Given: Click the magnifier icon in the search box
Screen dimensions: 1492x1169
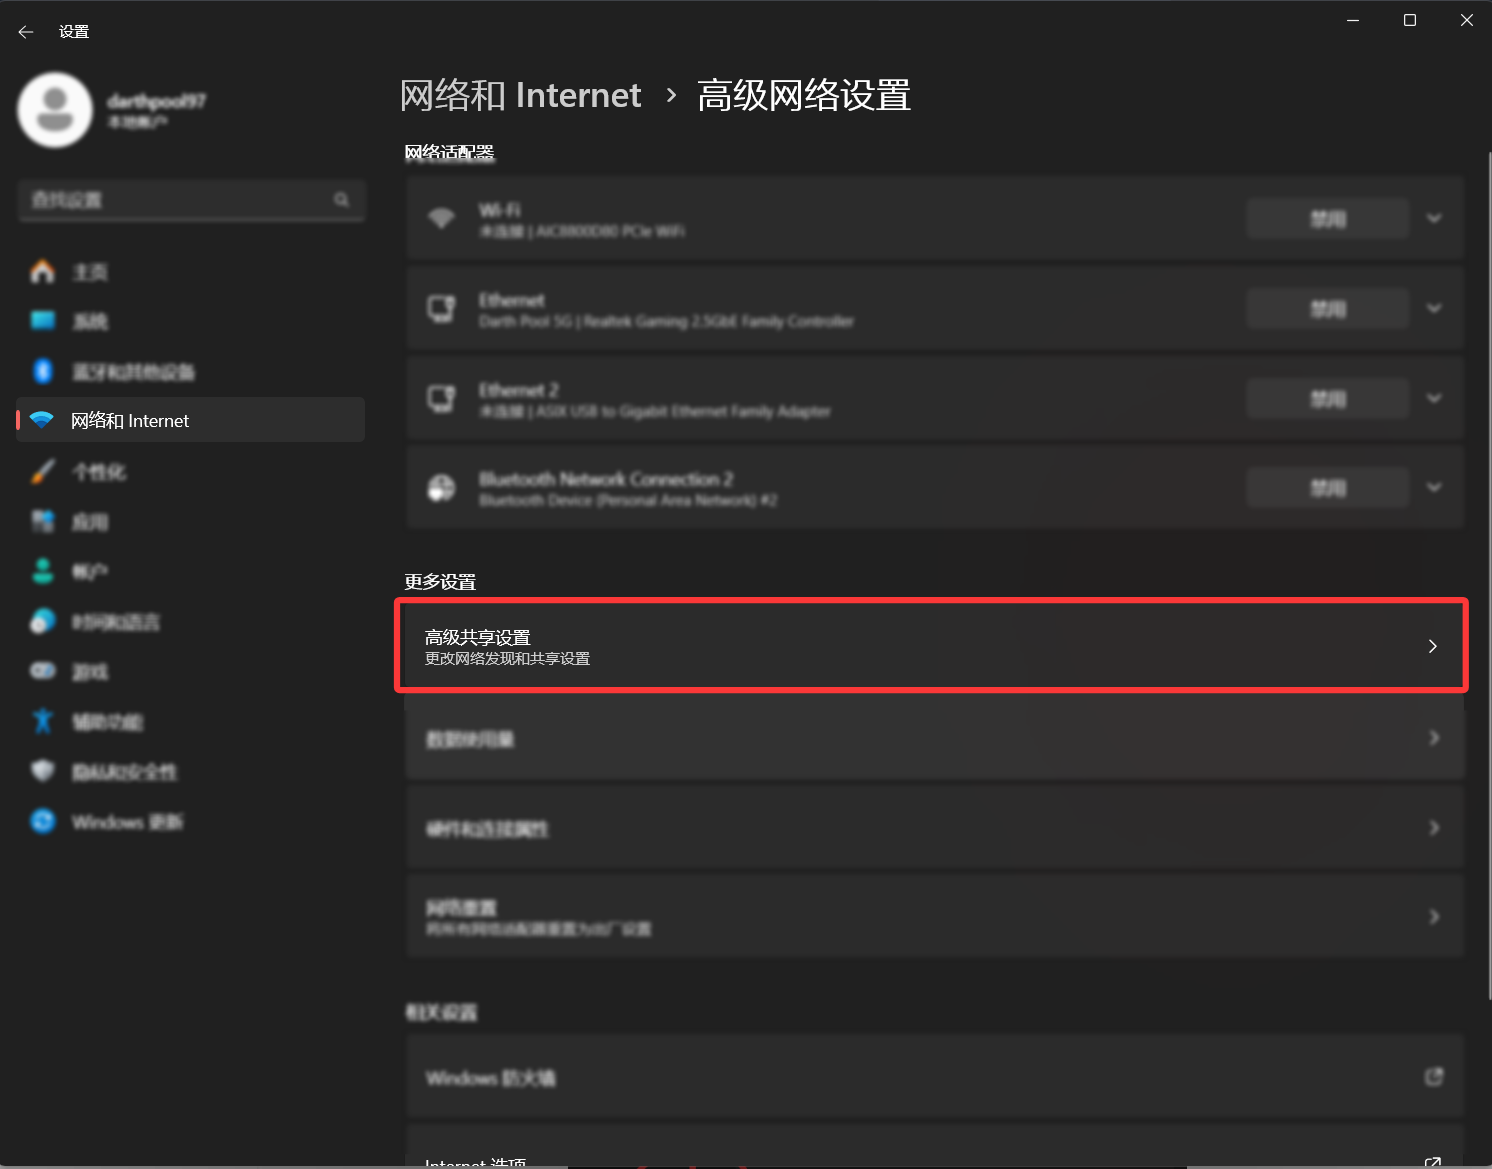Looking at the screenshot, I should coord(342,200).
